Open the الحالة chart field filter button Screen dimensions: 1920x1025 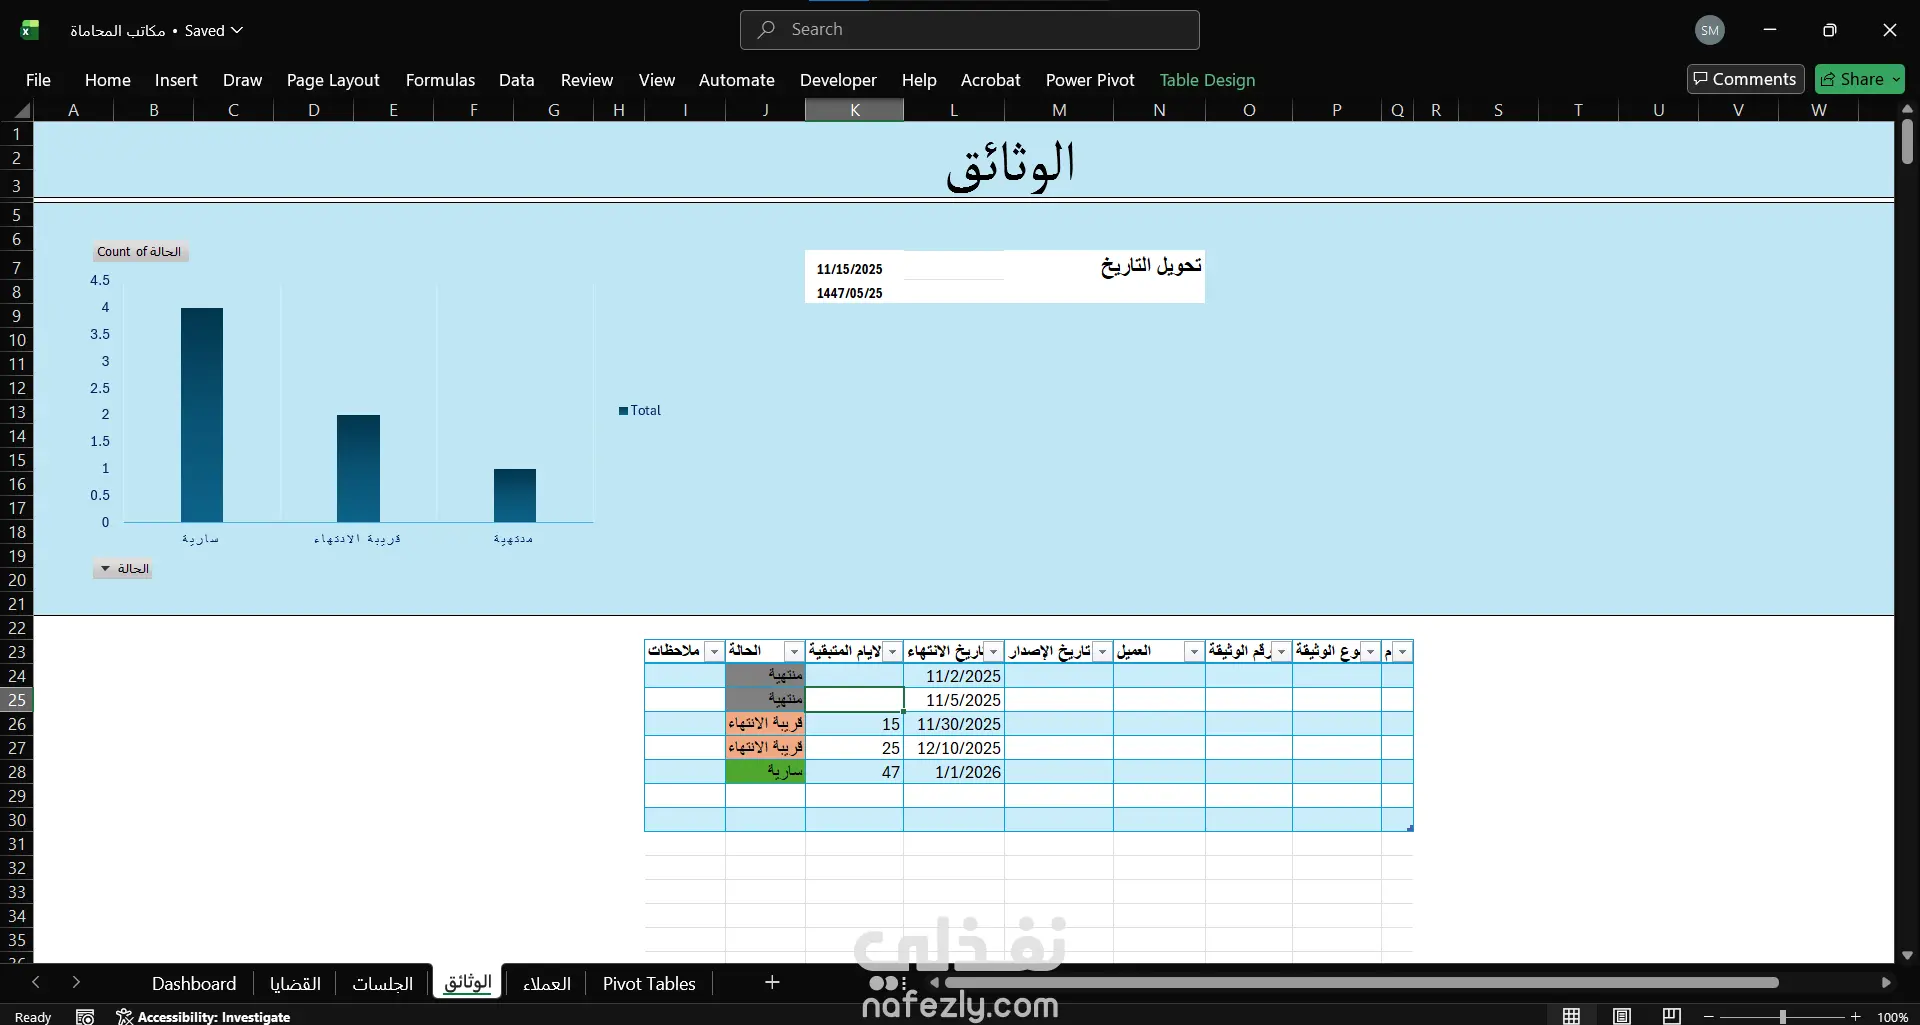pos(123,569)
